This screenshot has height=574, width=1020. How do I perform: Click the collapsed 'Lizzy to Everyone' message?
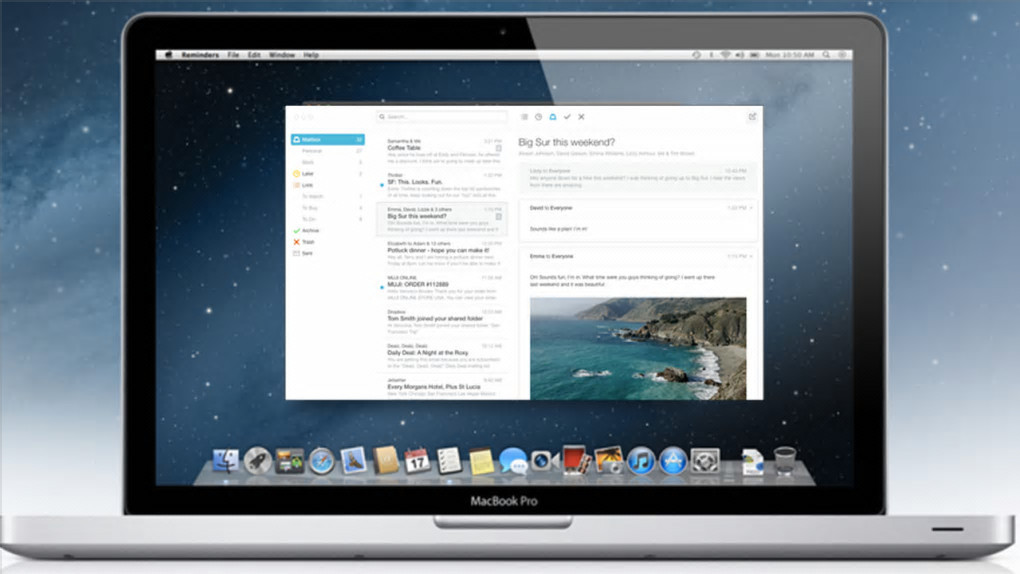click(638, 178)
